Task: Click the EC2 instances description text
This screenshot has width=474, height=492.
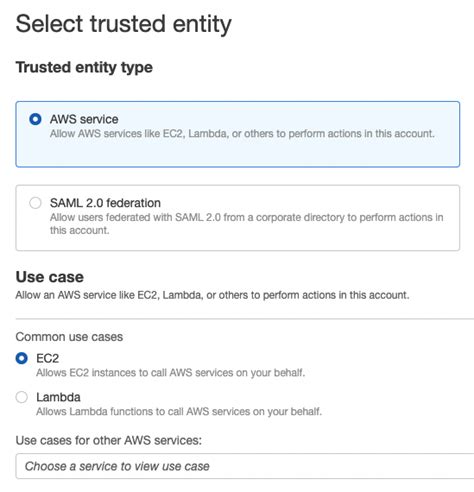Action: pos(171,373)
